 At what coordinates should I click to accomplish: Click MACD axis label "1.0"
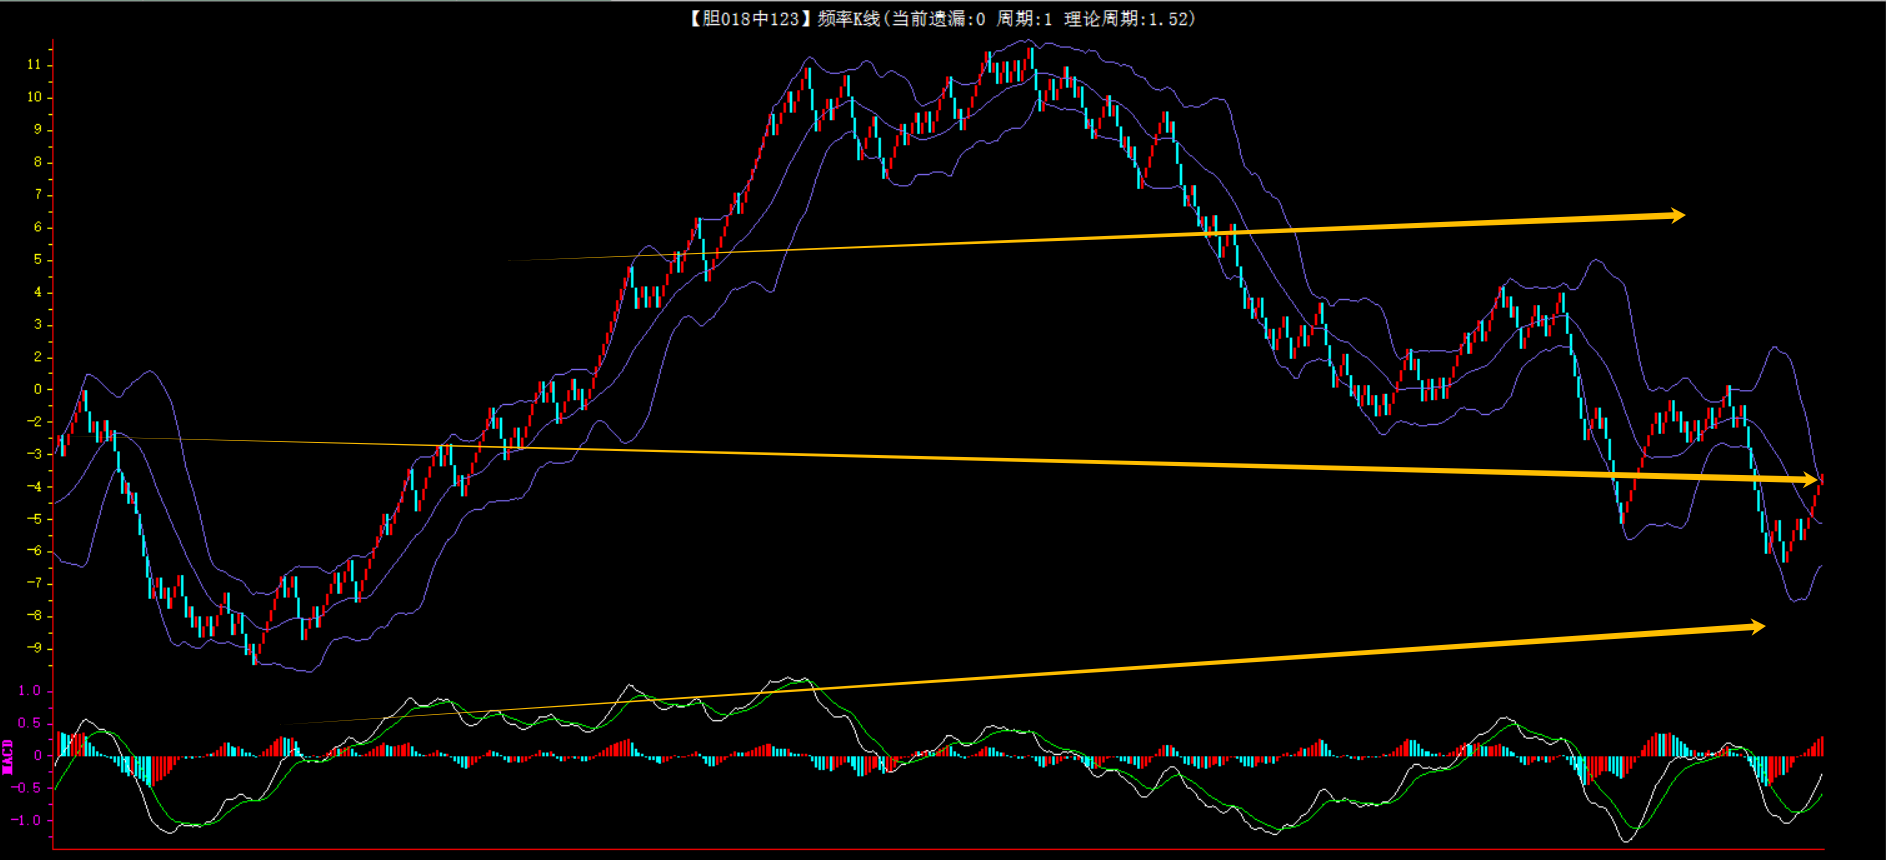click(x=29, y=691)
